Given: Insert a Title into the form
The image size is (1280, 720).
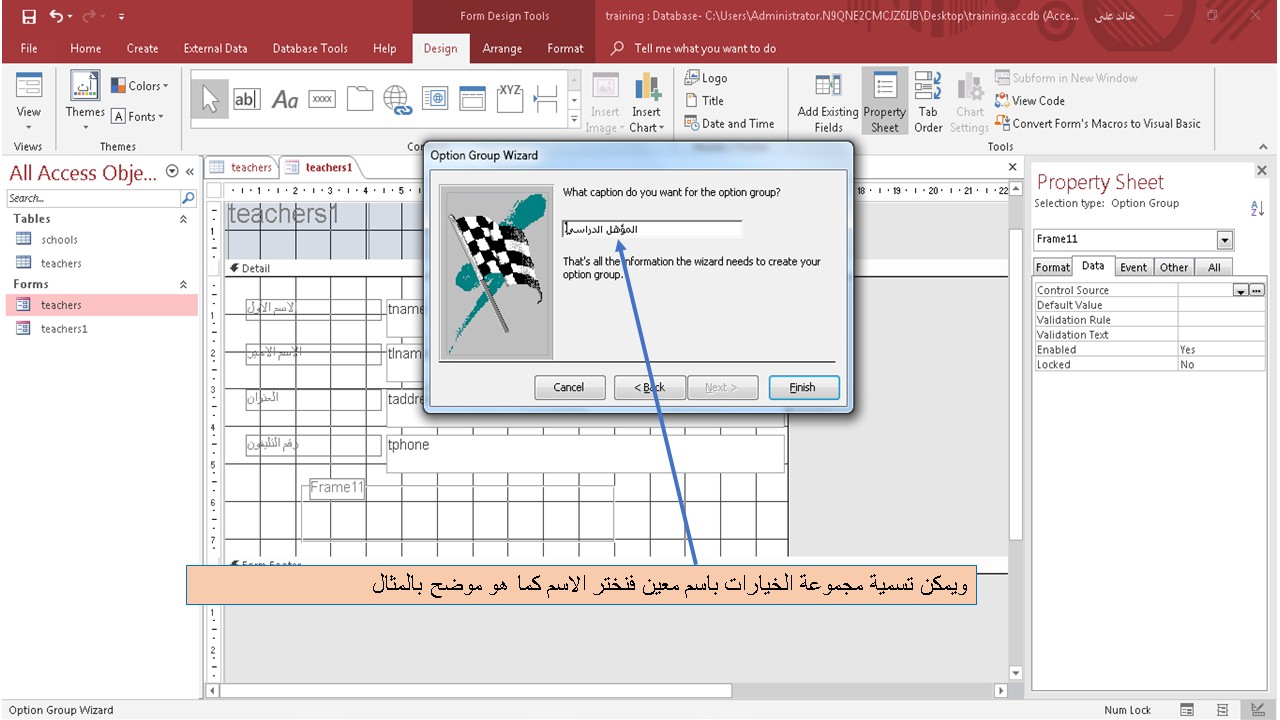Looking at the screenshot, I should tap(705, 100).
